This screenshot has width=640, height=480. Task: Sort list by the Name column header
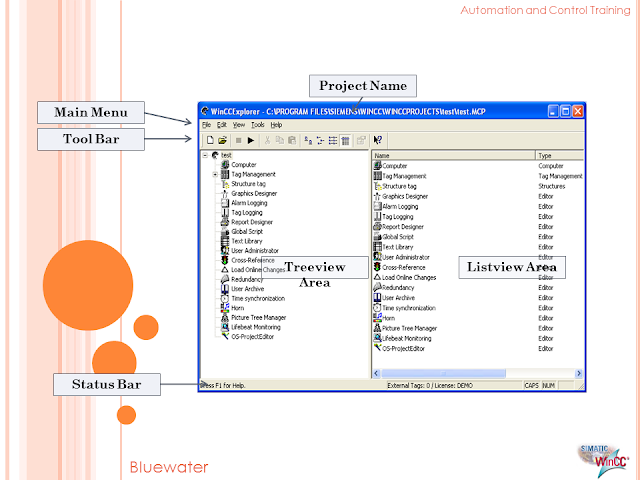[x=453, y=156]
